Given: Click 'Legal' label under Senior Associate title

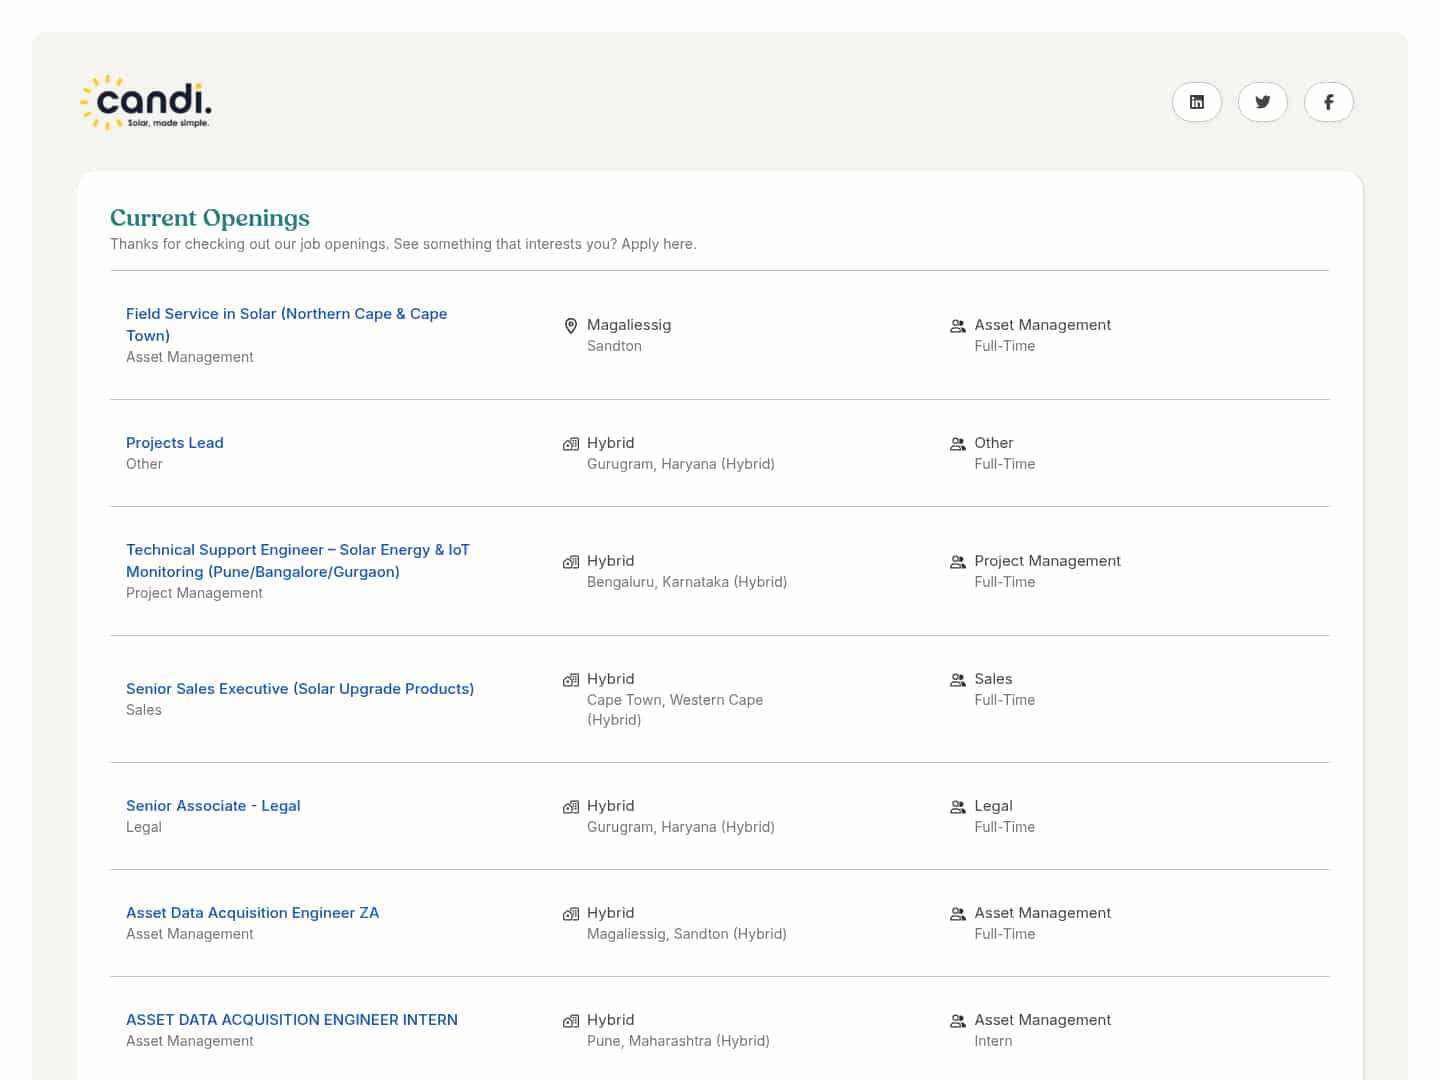Looking at the screenshot, I should [x=144, y=827].
